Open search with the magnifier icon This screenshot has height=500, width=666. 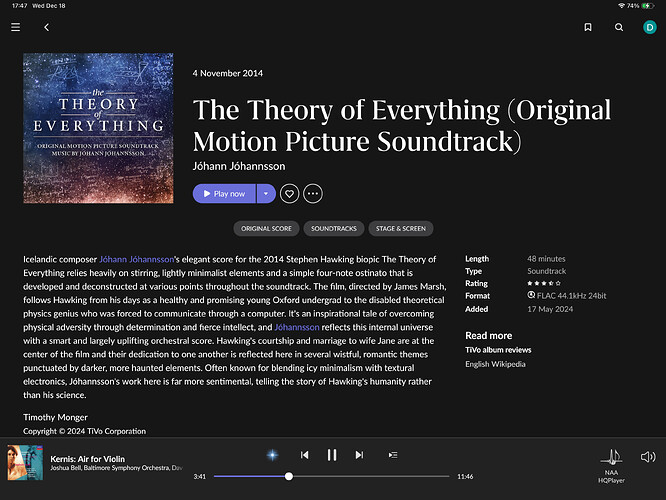coord(619,27)
